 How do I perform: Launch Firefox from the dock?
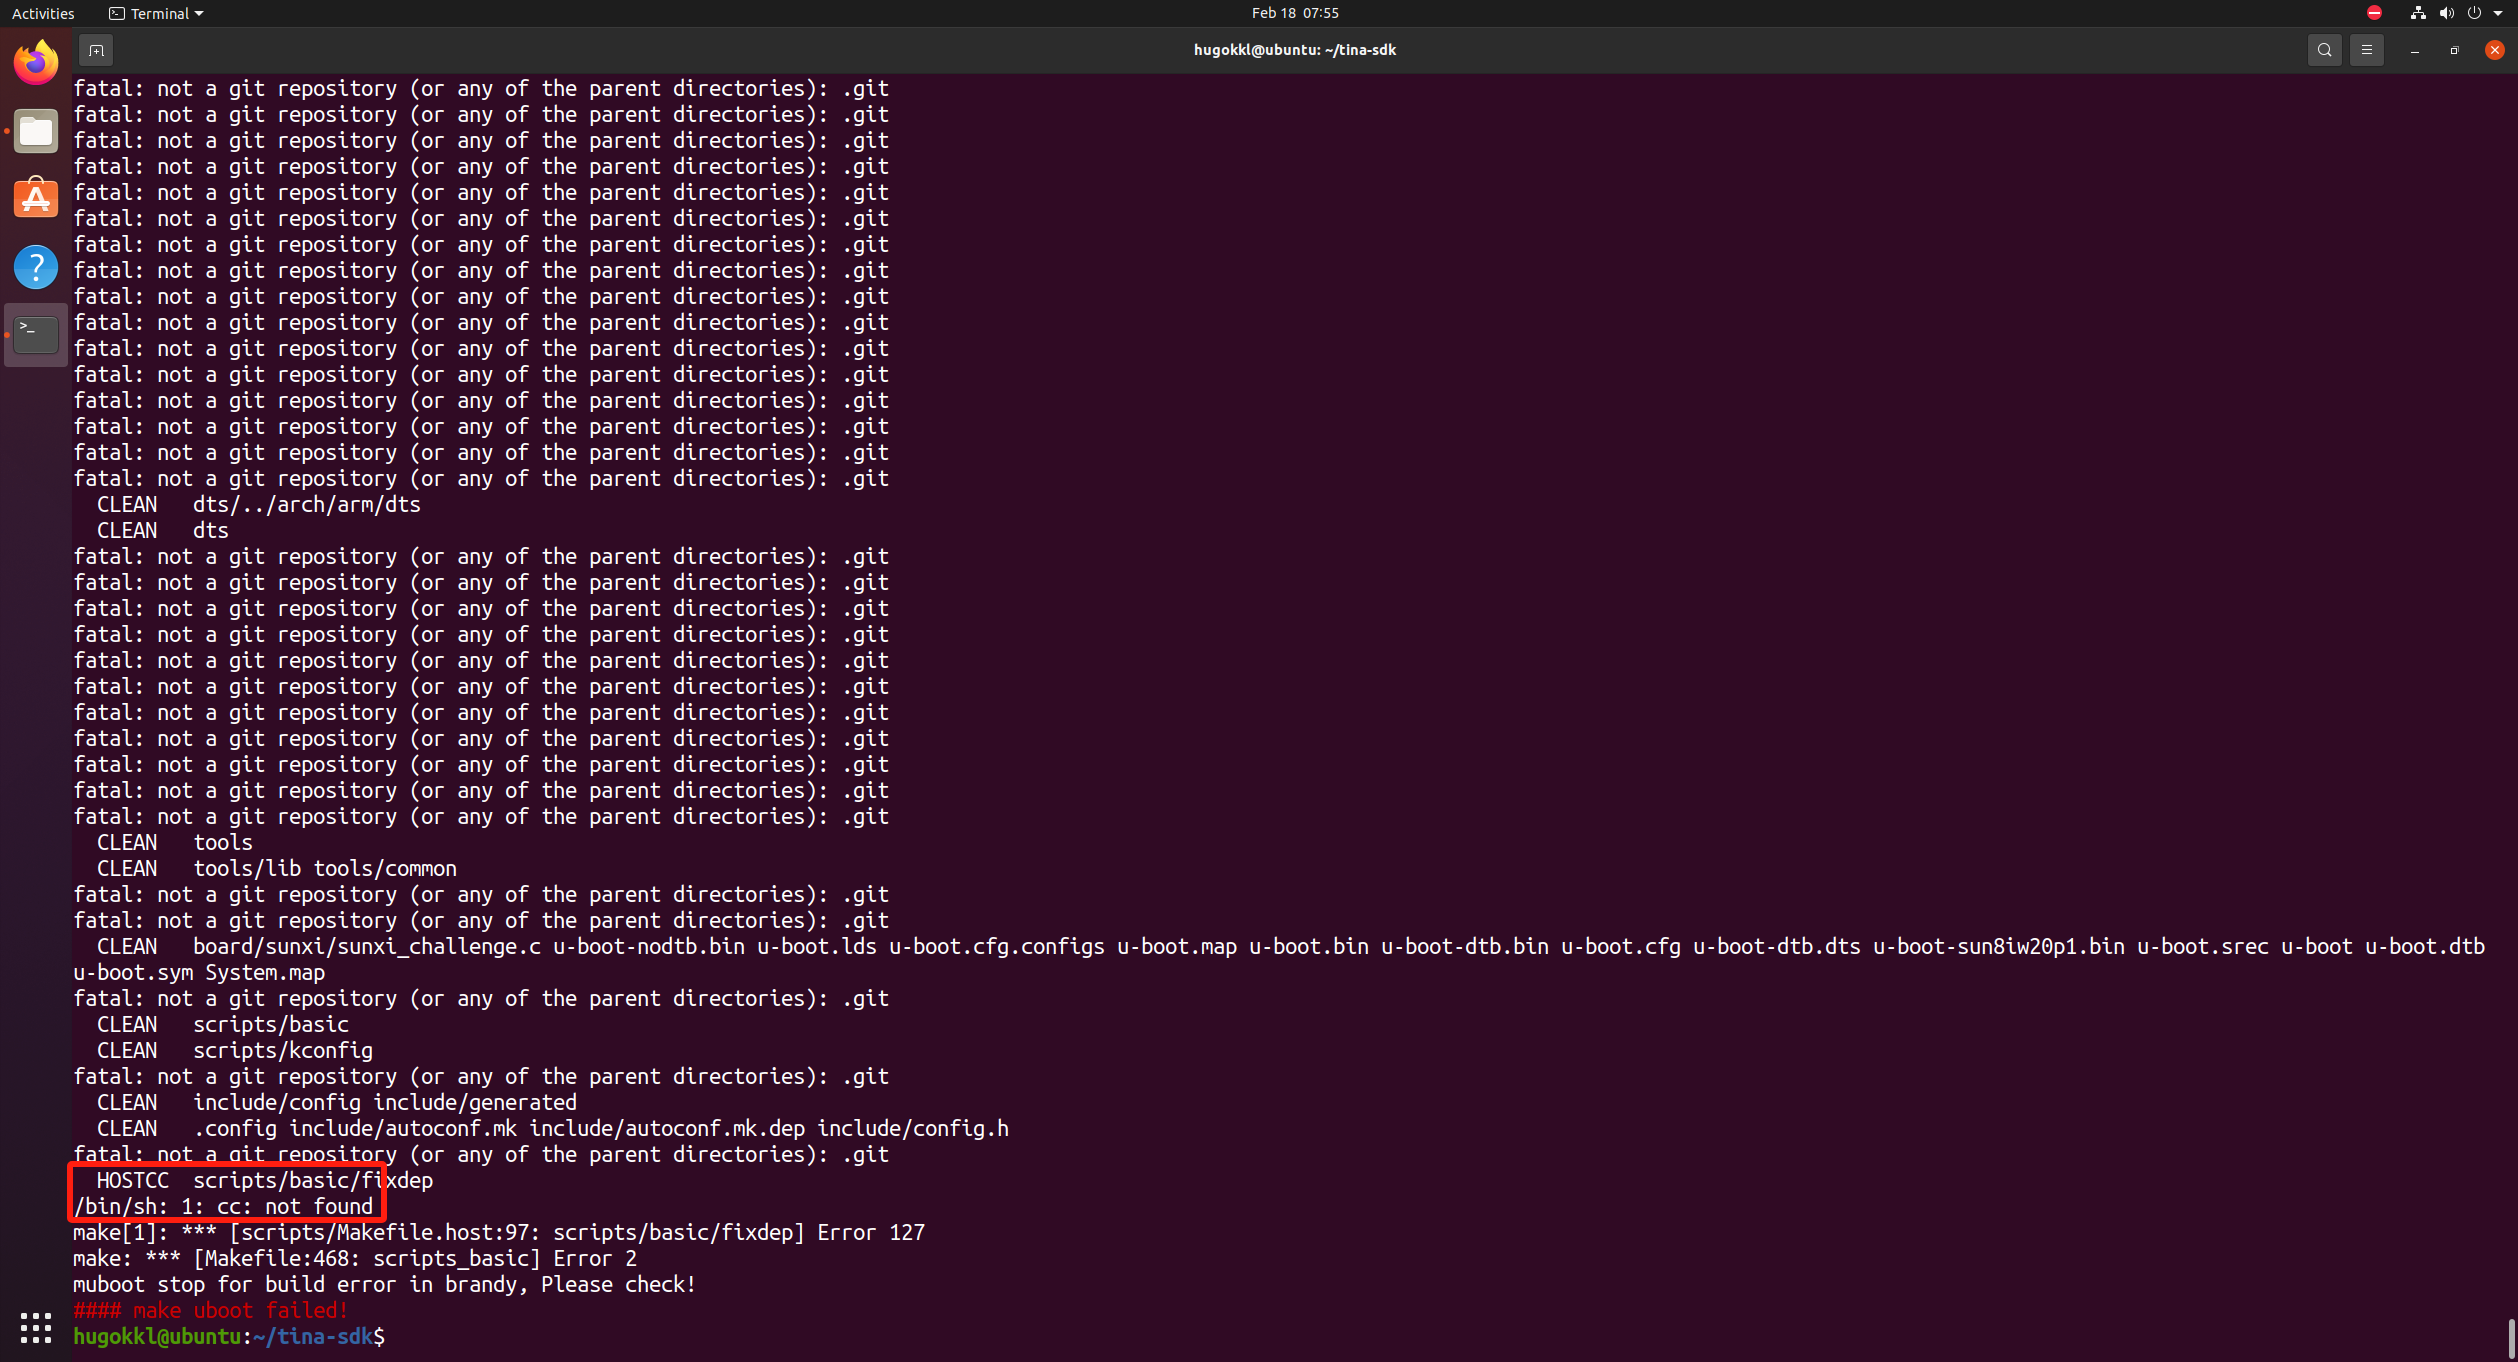click(x=36, y=64)
